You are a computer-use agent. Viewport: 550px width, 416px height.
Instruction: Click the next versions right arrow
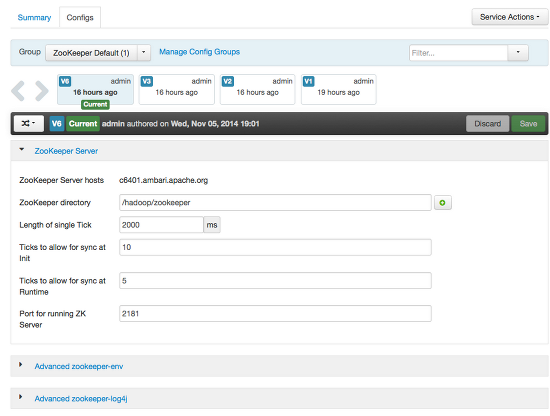click(42, 91)
